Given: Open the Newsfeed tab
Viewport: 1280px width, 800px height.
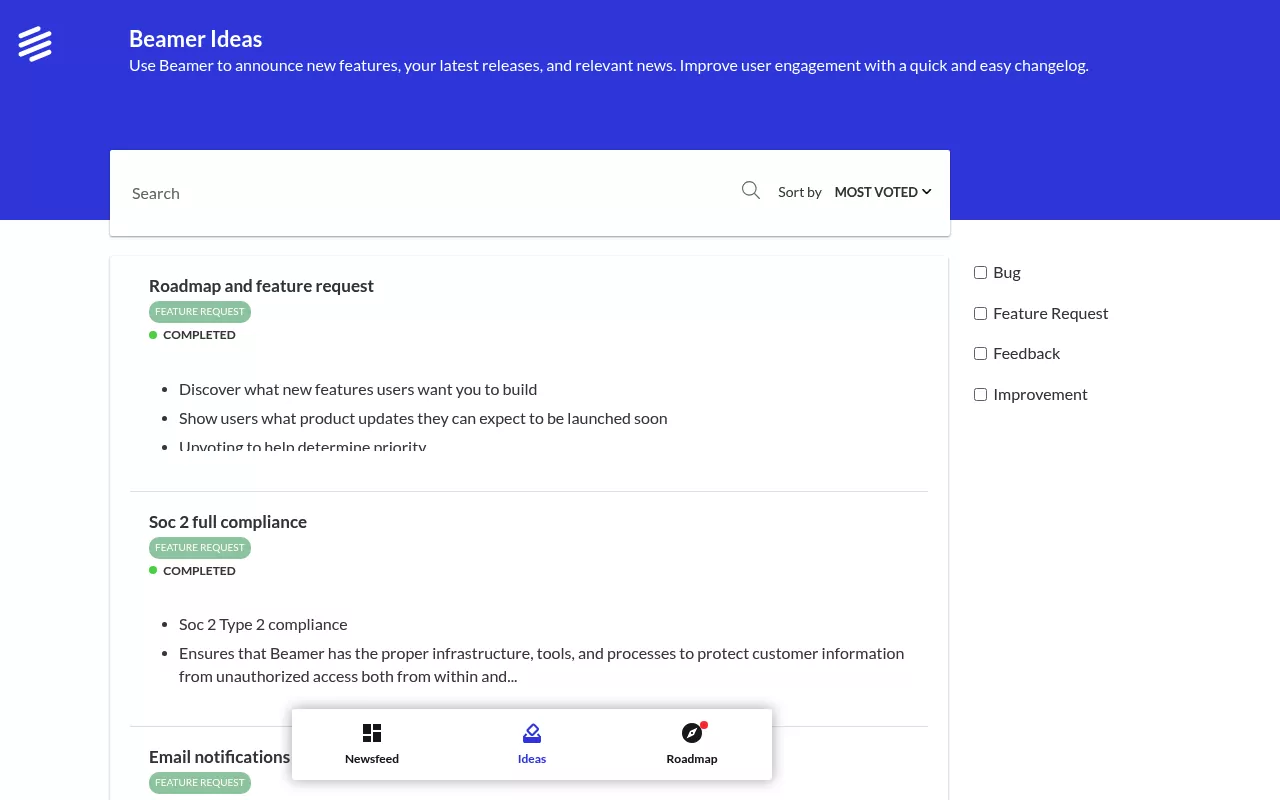Looking at the screenshot, I should point(372,744).
